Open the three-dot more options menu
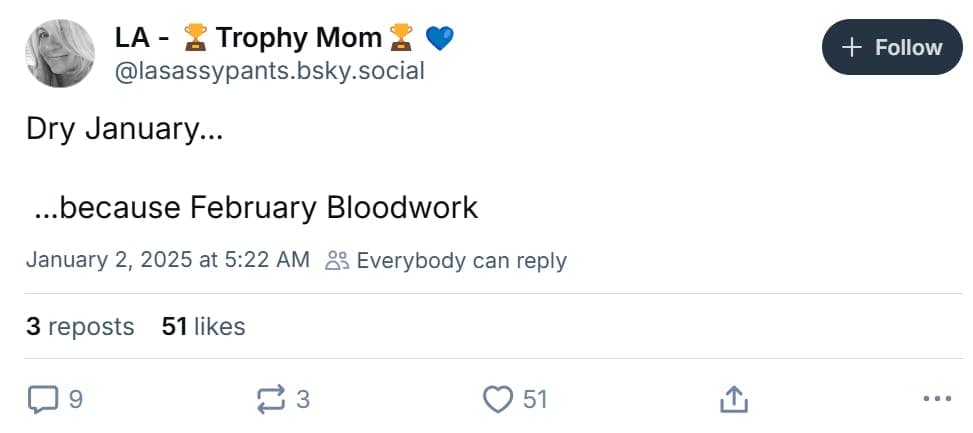 coord(936,400)
